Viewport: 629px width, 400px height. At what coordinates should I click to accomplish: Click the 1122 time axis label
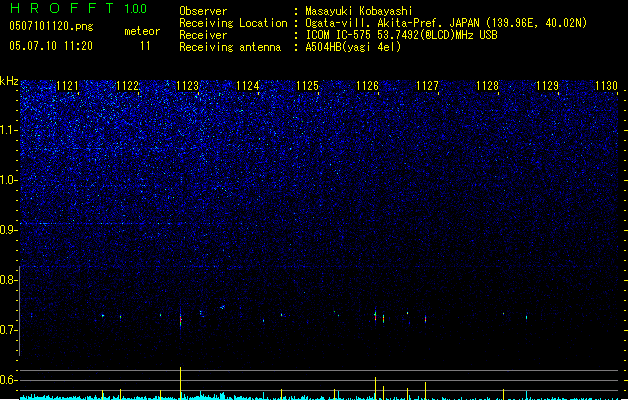[x=127, y=86]
